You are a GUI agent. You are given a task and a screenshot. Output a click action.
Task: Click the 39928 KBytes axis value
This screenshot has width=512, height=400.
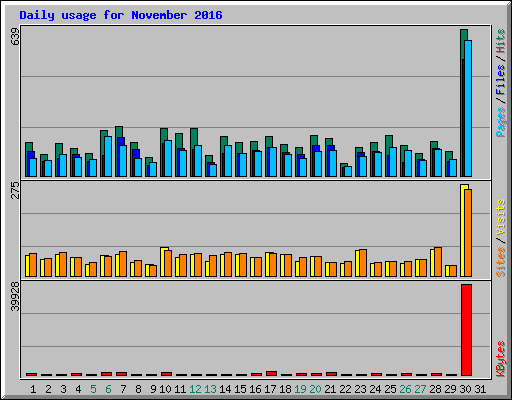(15, 296)
